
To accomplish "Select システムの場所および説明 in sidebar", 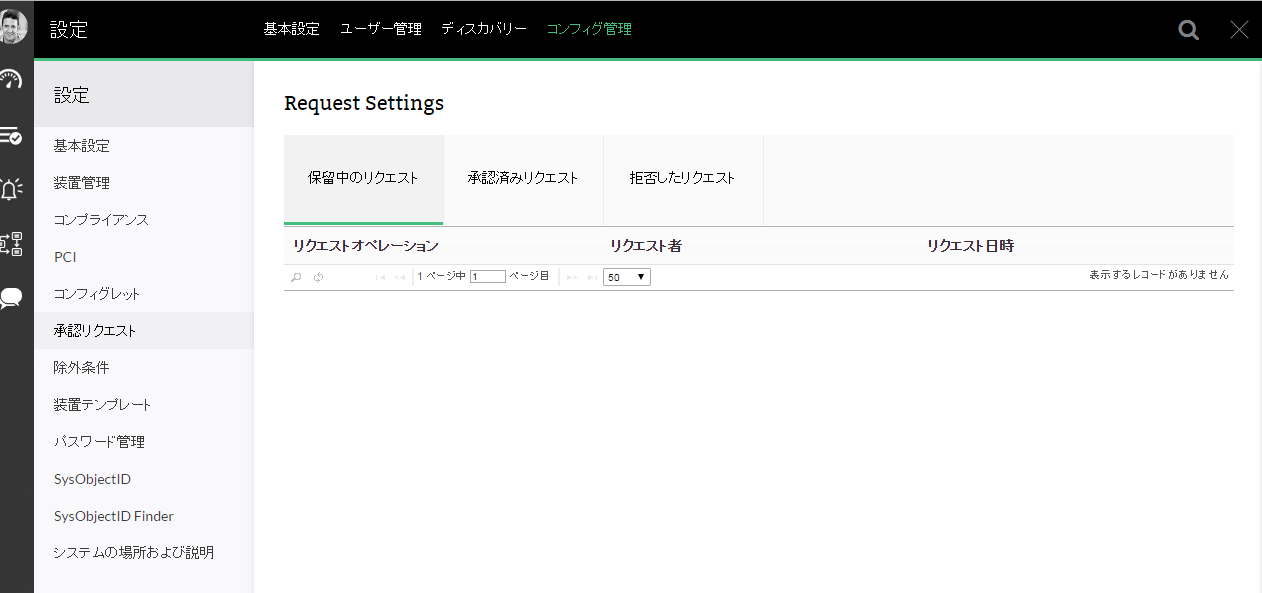I will click(144, 552).
